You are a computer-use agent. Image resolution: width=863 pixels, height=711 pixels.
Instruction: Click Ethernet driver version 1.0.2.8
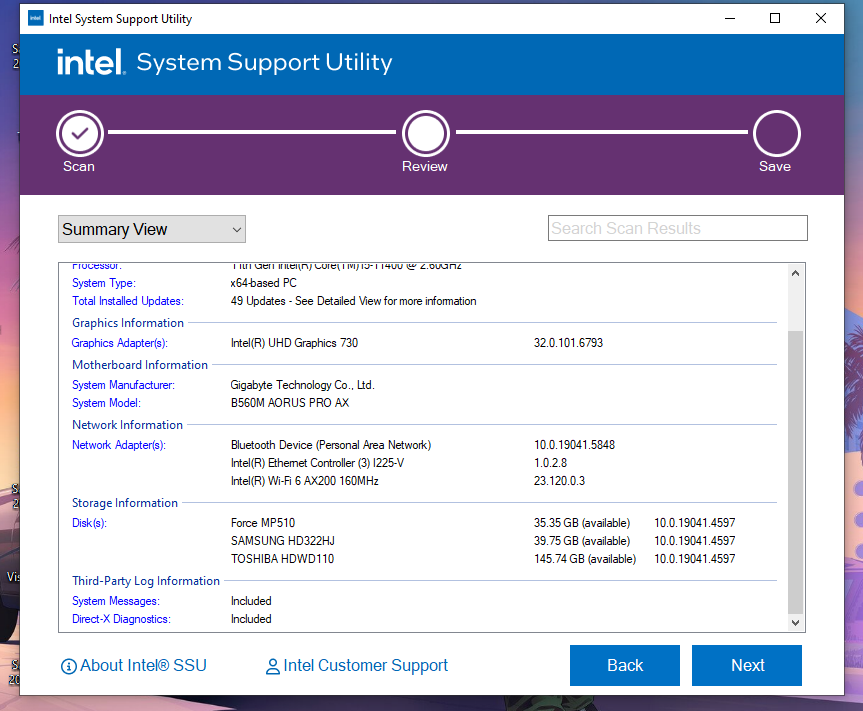click(550, 463)
